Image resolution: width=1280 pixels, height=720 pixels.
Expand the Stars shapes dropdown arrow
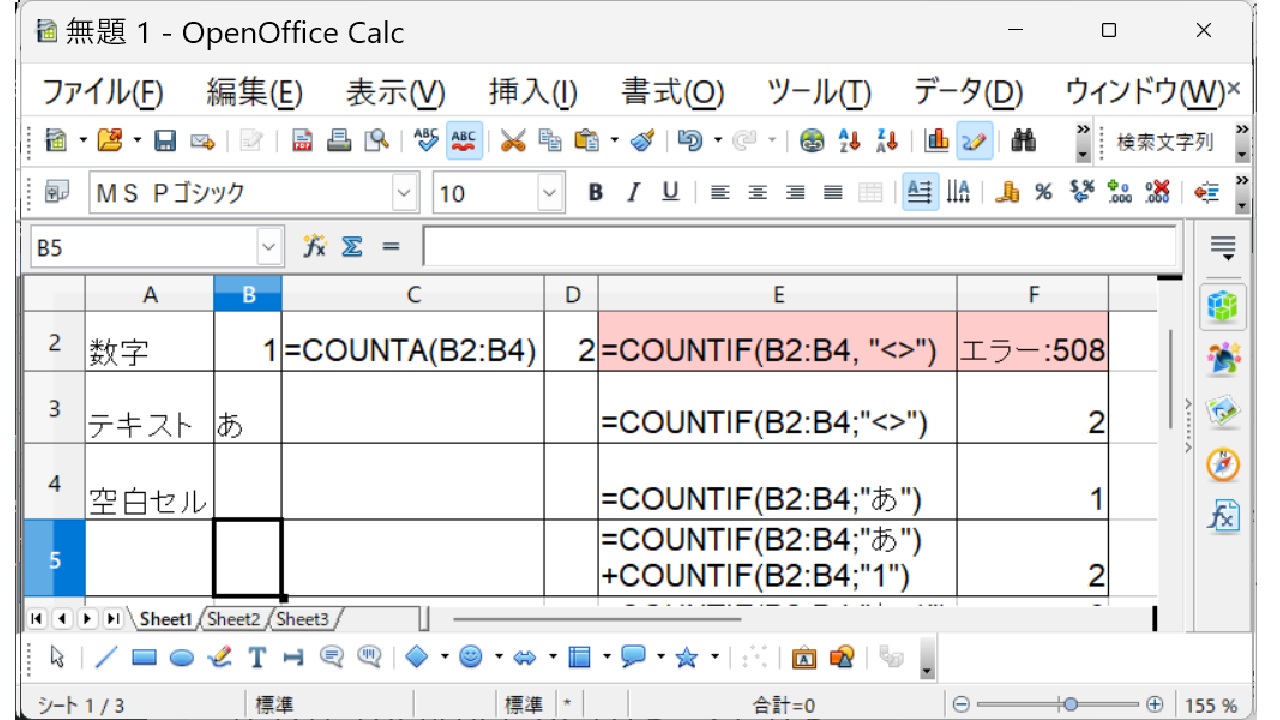[714, 657]
